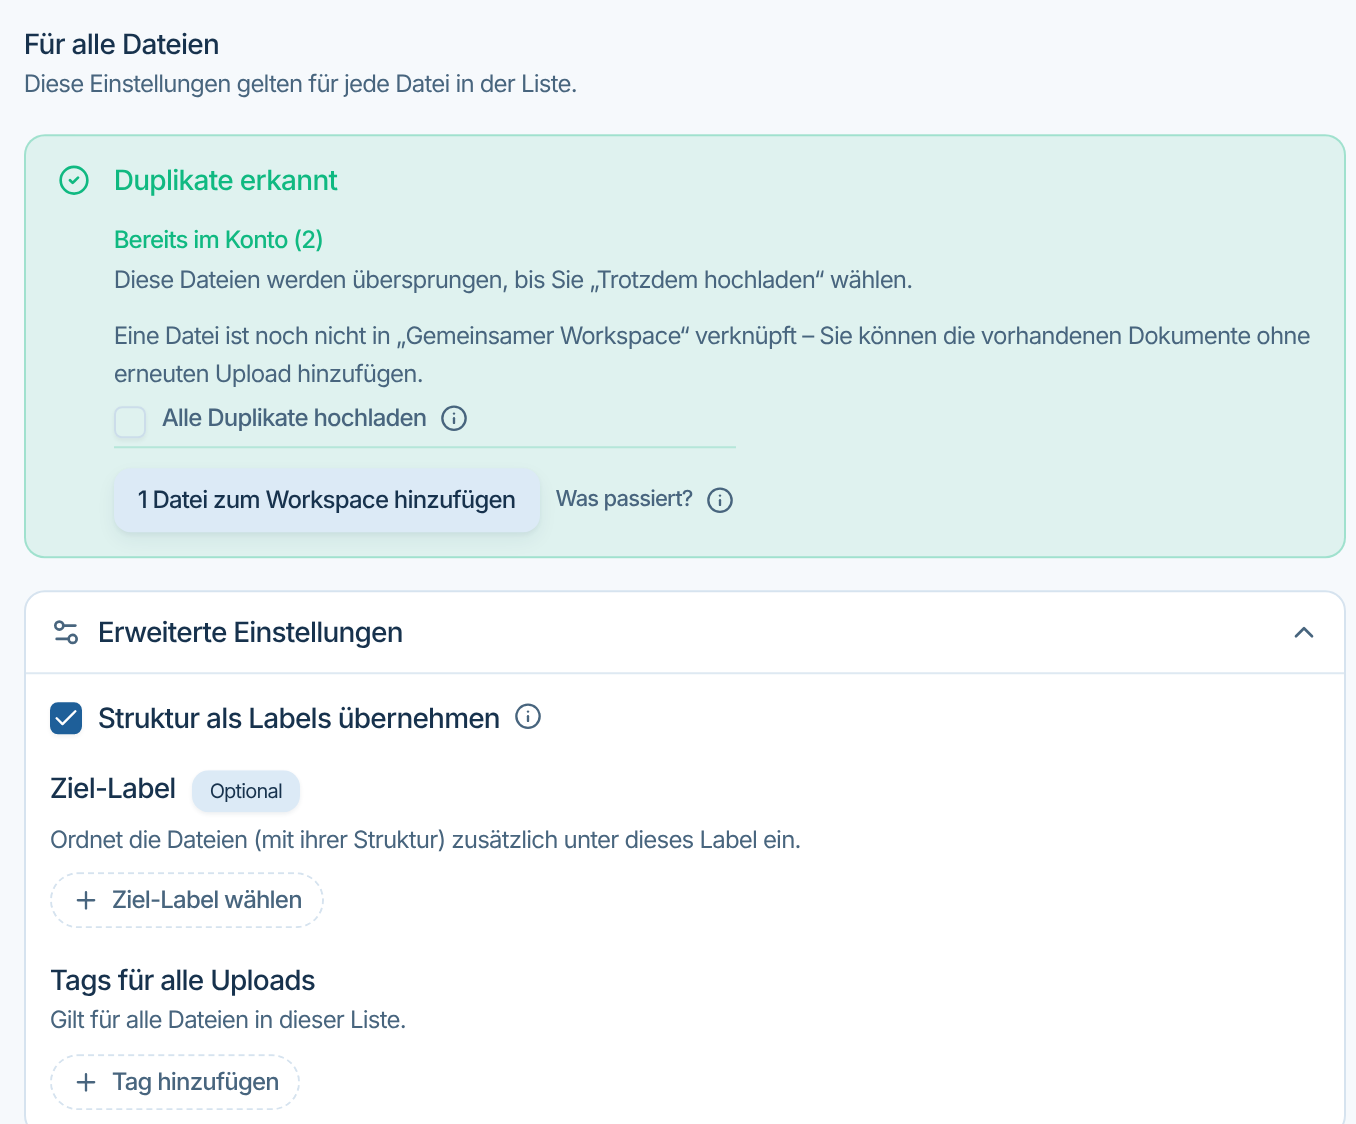Click the Duplikate erkannt heading
Image resolution: width=1356 pixels, height=1124 pixels.
[x=226, y=181]
